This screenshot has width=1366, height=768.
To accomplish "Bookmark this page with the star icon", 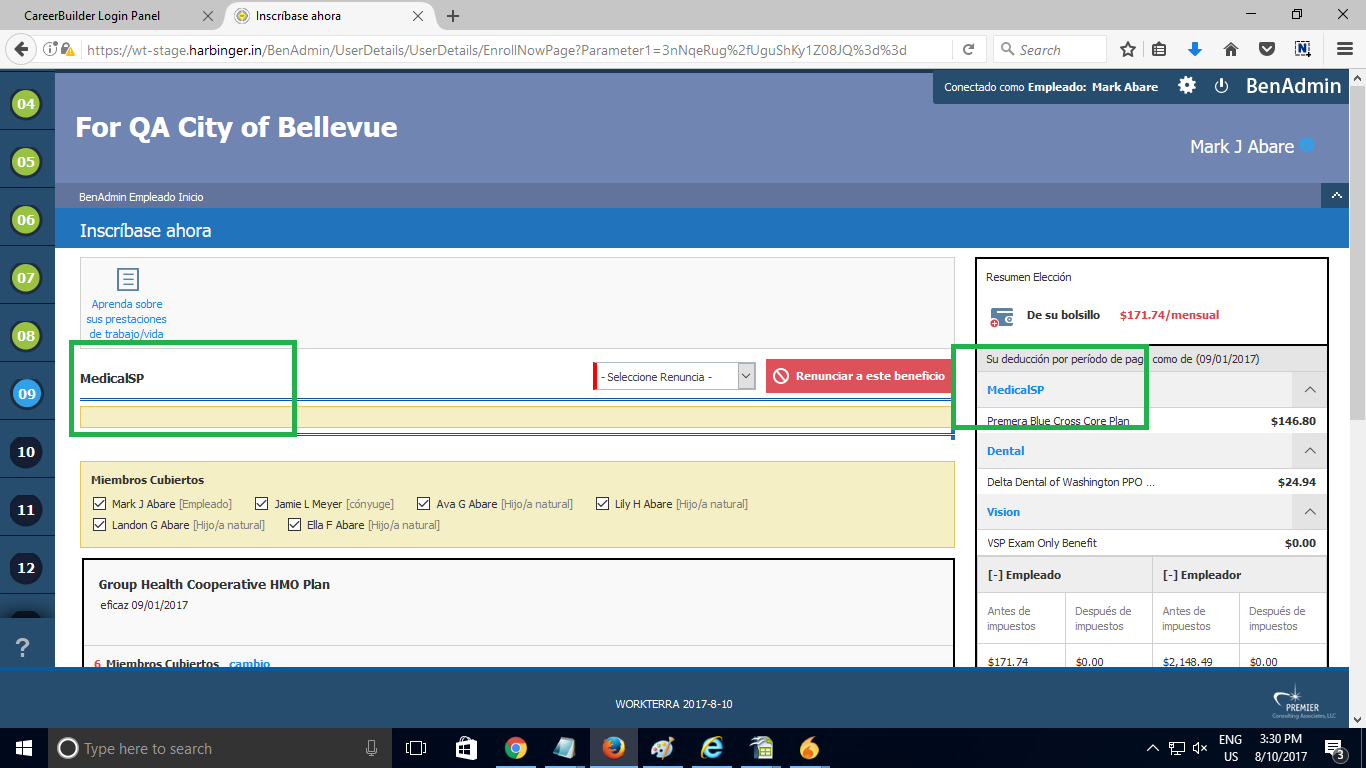I will click(1128, 49).
